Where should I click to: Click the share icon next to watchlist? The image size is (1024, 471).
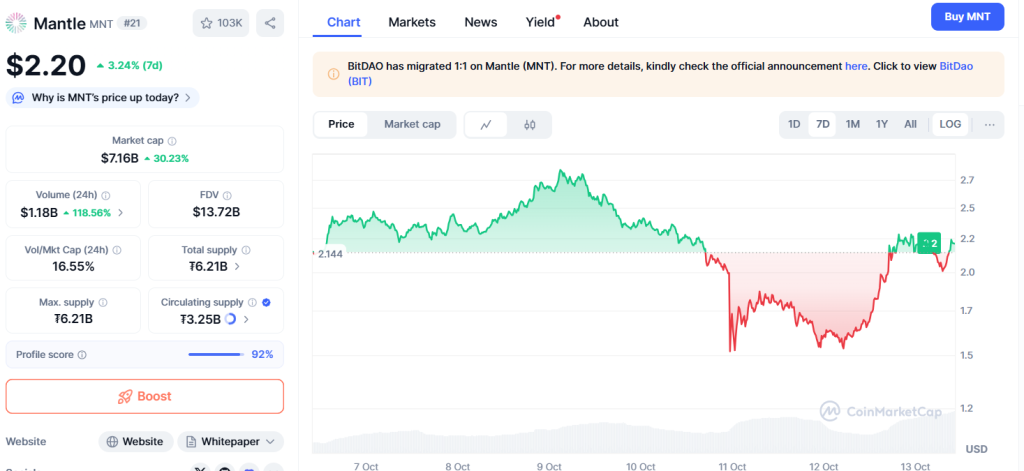[269, 22]
